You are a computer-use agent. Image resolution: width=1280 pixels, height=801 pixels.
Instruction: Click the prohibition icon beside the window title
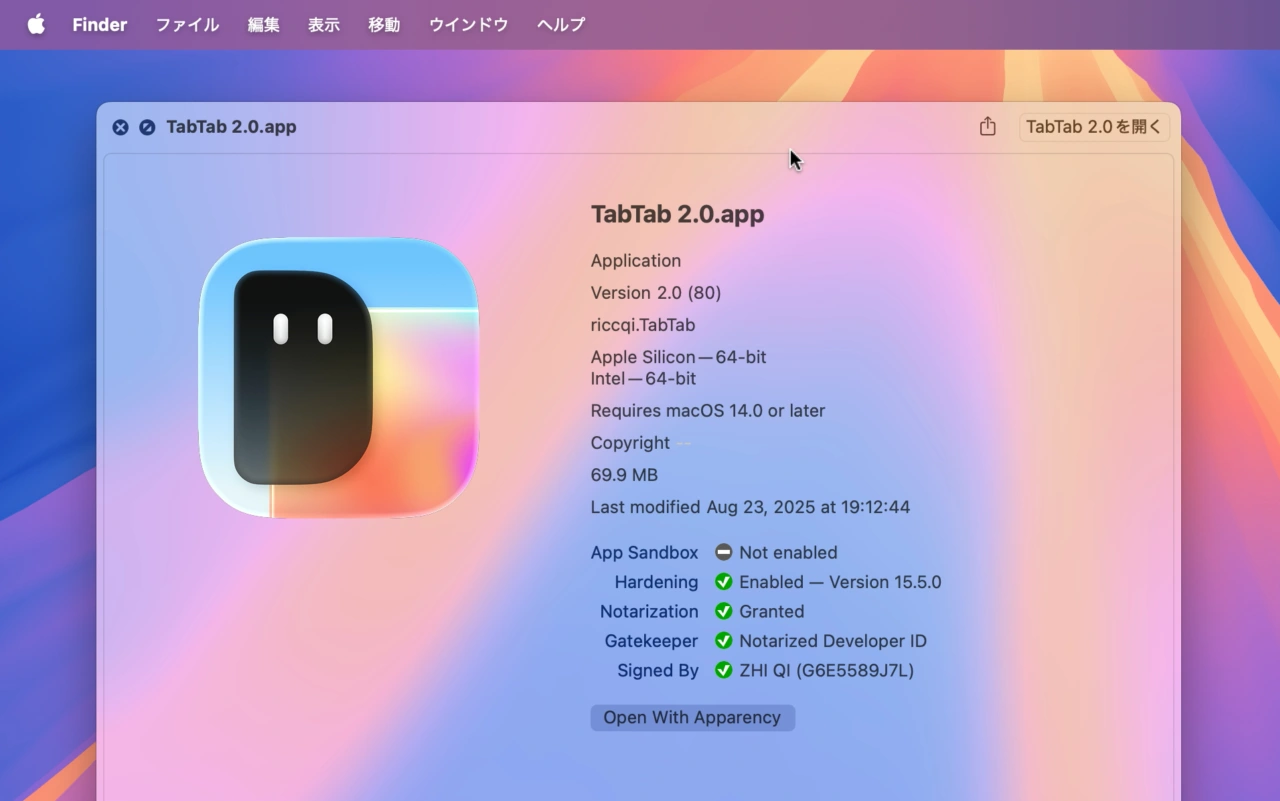147,127
